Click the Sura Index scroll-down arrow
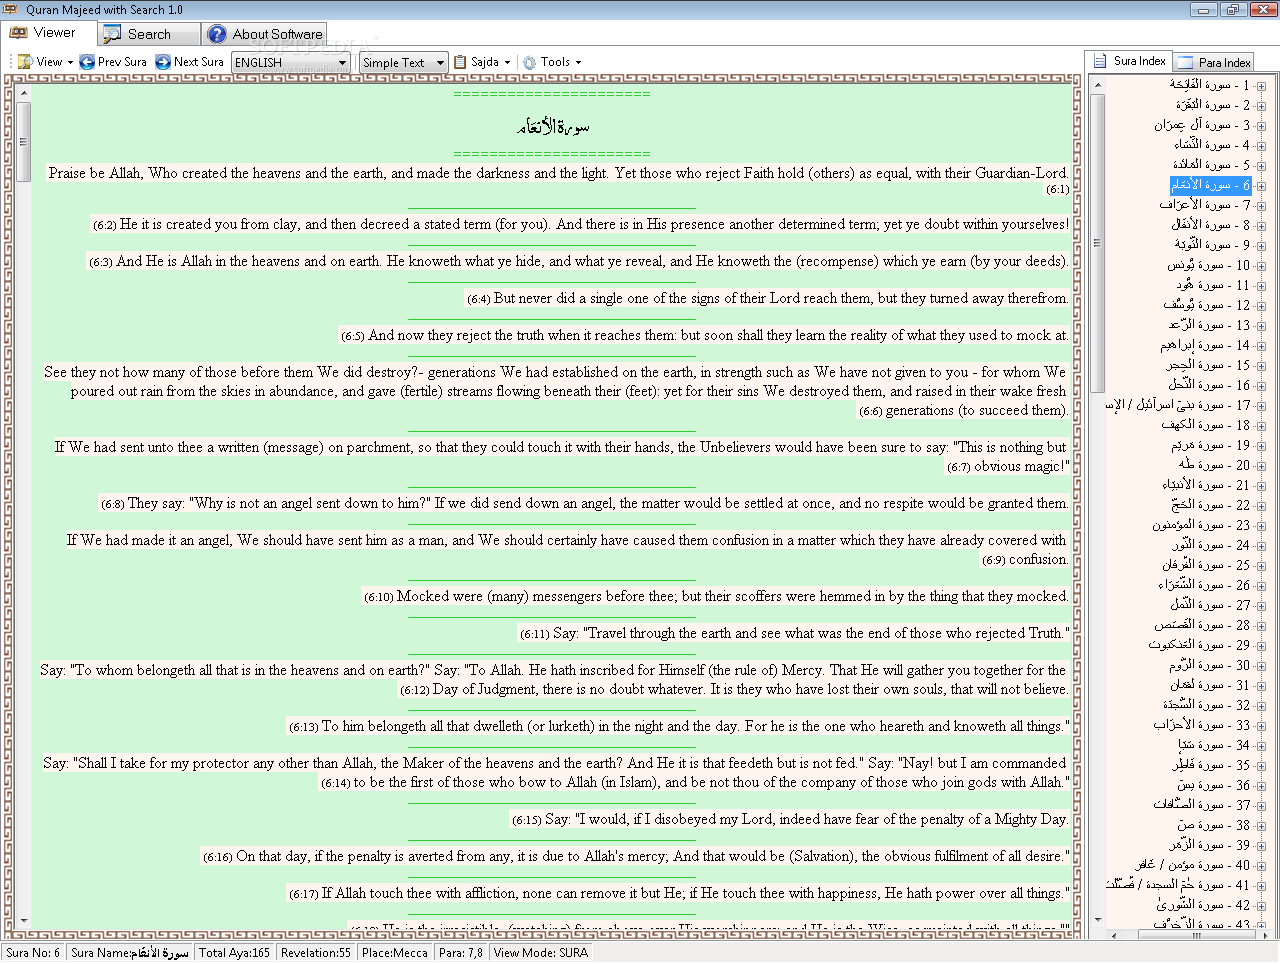 [x=1097, y=921]
